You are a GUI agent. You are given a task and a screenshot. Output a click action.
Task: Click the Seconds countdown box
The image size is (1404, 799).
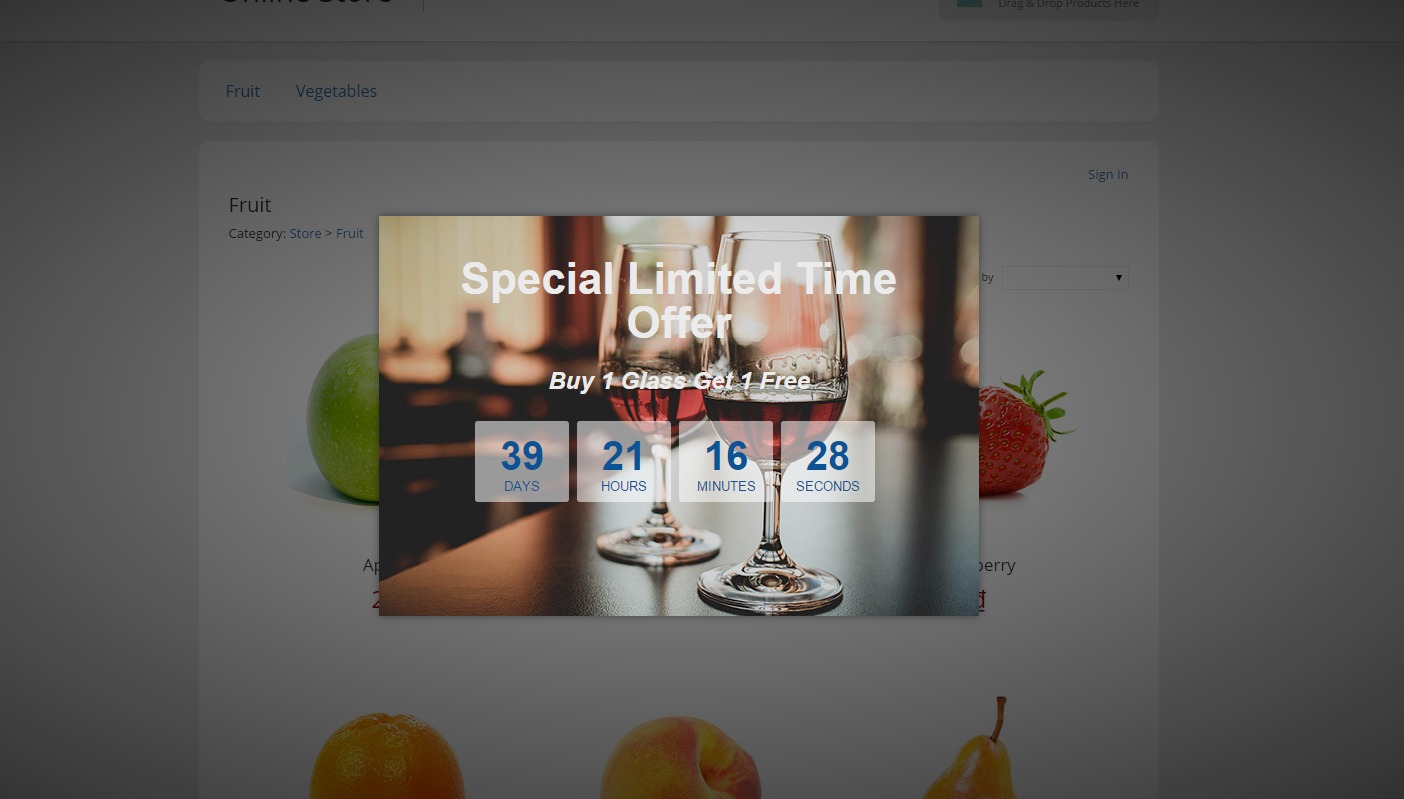pyautogui.click(x=828, y=461)
